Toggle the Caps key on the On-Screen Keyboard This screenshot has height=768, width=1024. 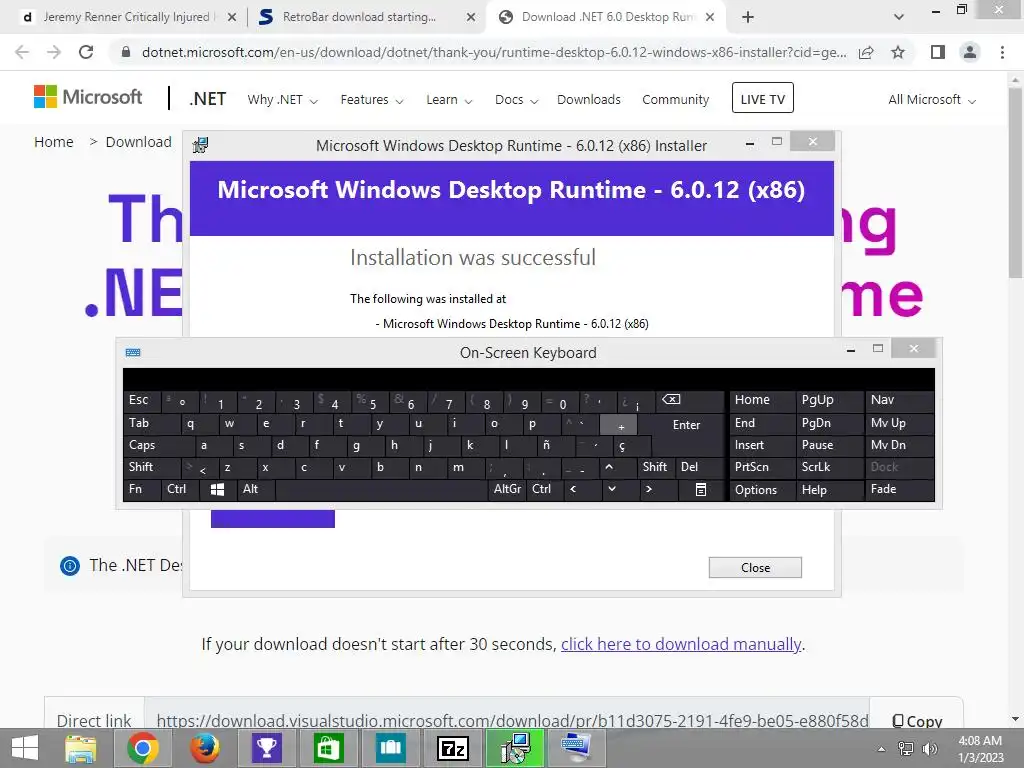click(x=159, y=445)
